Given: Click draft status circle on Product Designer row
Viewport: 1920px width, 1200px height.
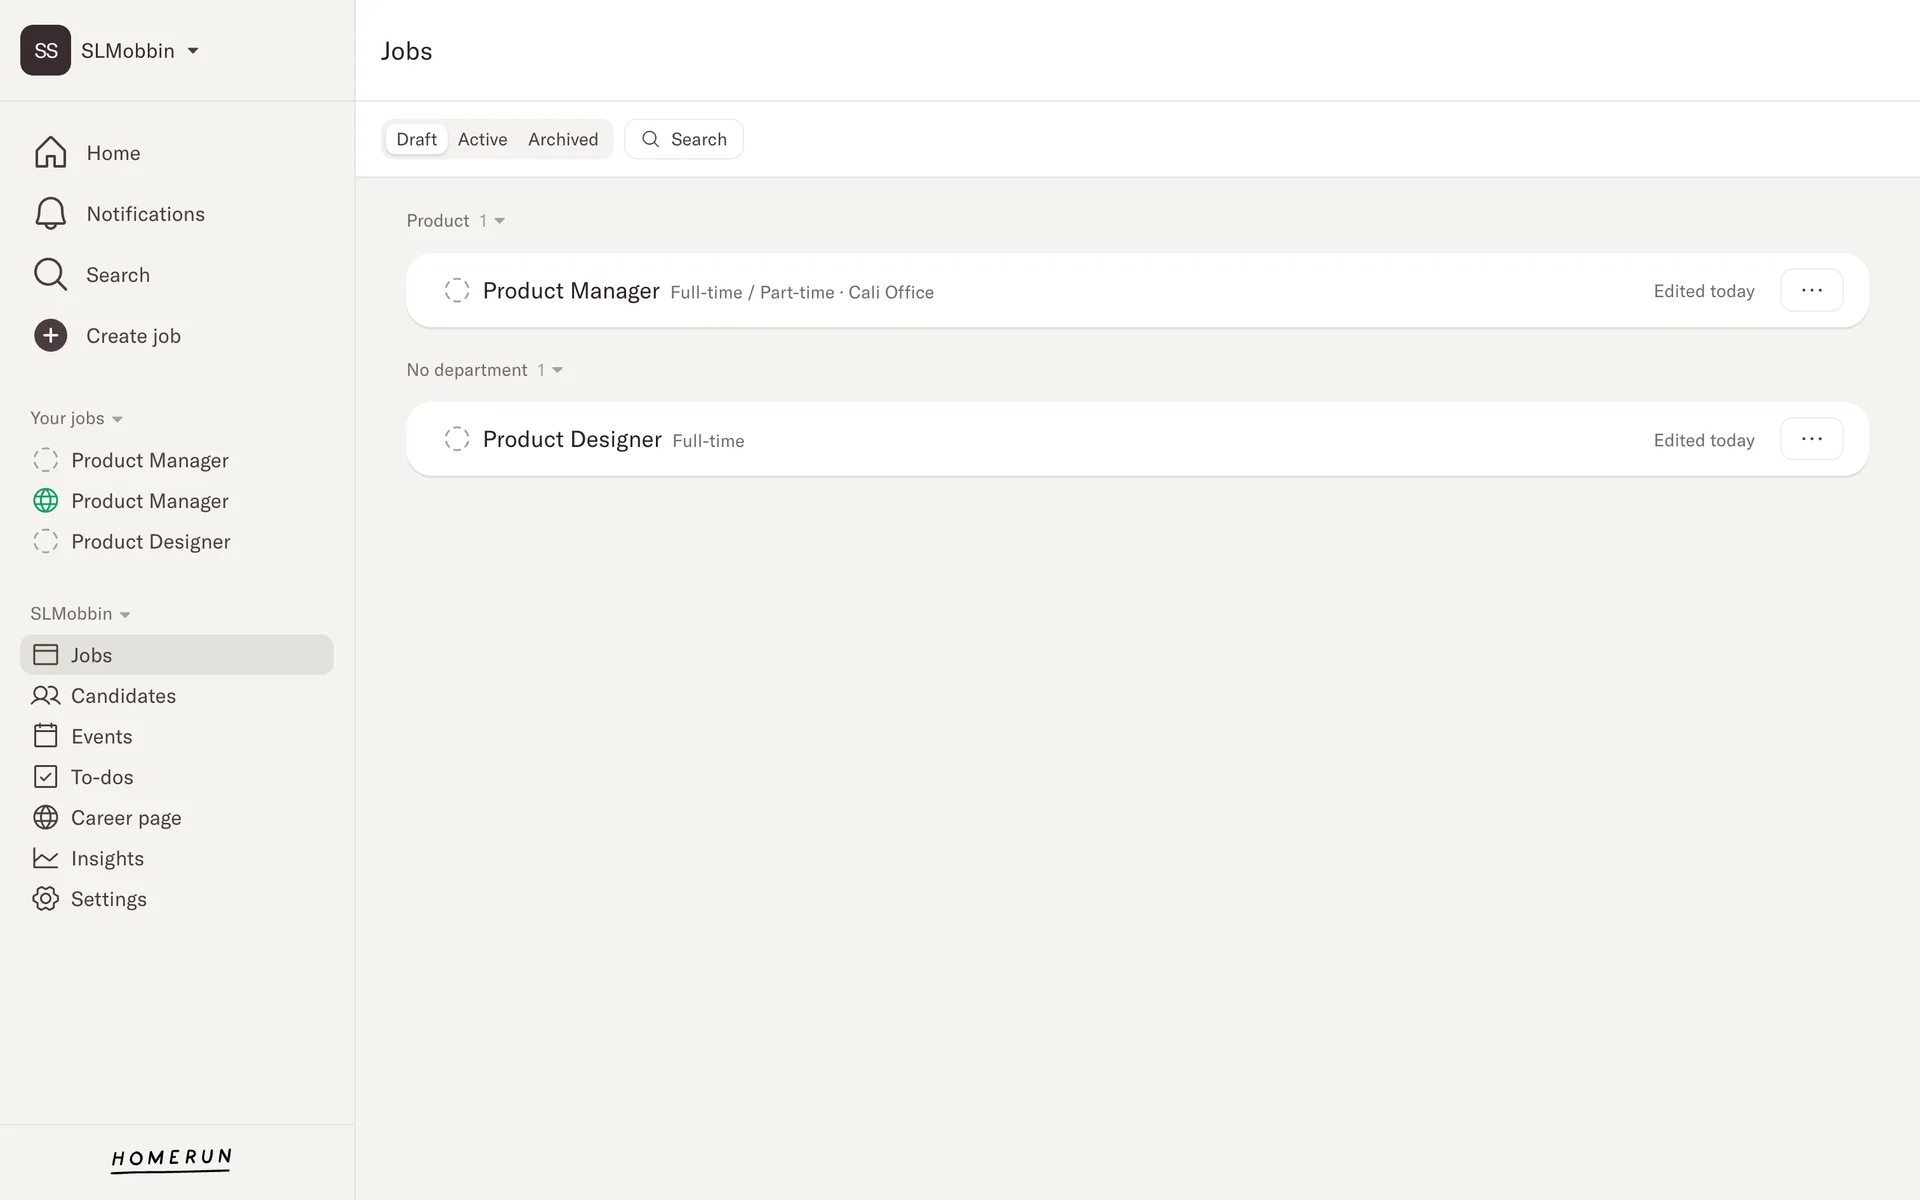Looking at the screenshot, I should tap(457, 439).
